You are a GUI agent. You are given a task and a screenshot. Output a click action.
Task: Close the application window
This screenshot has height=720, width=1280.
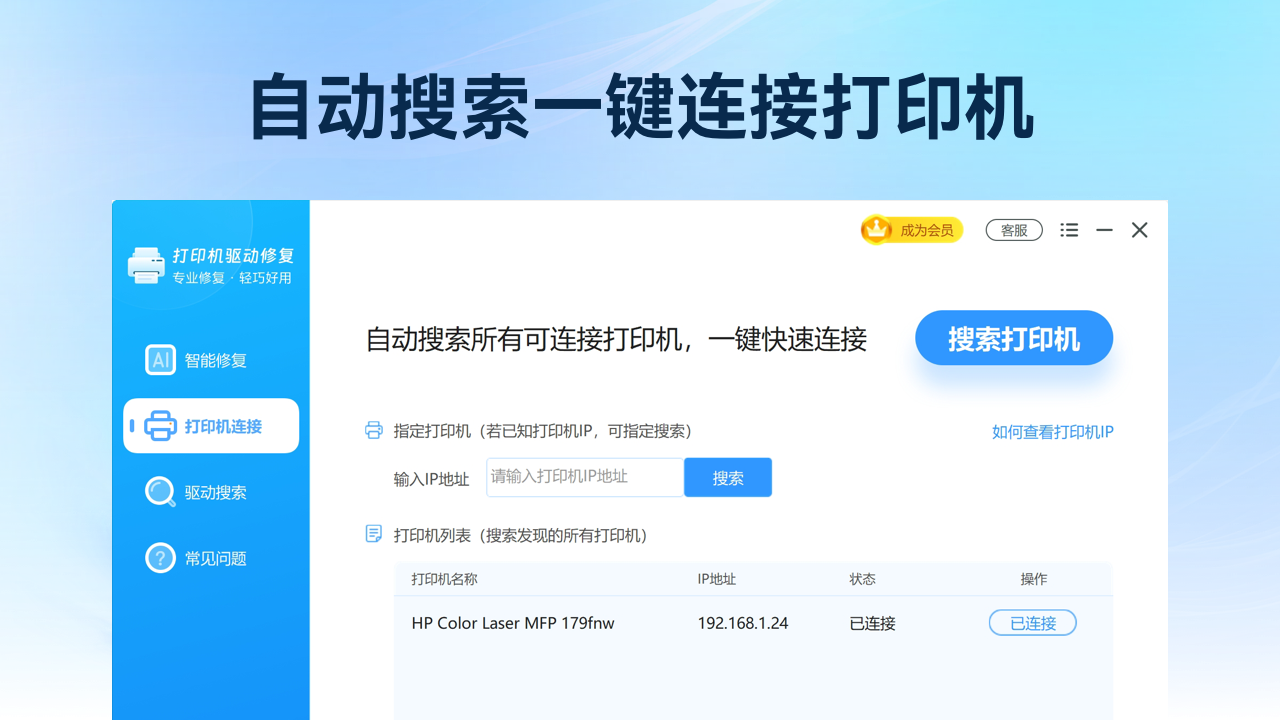point(1139,230)
